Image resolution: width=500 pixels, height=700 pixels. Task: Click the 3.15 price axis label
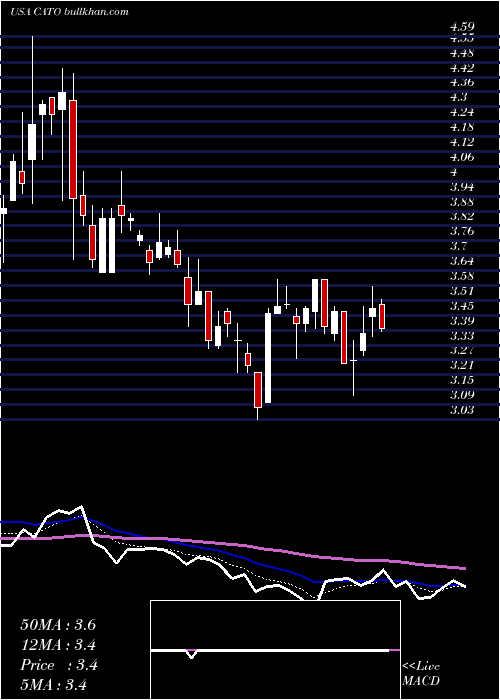point(462,380)
